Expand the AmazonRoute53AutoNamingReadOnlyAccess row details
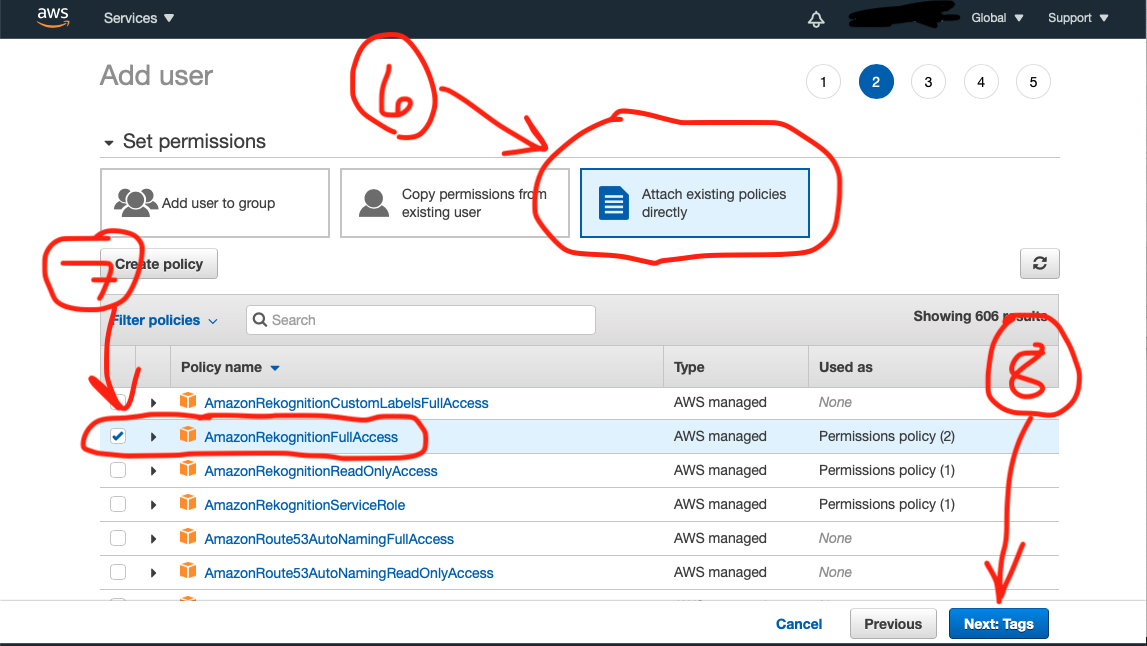Viewport: 1147px width, 646px height. tap(153, 573)
